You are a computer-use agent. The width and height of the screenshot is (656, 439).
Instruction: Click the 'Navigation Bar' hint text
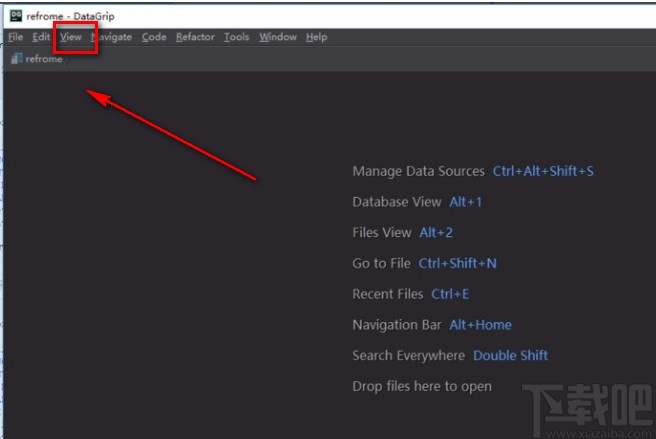(397, 325)
